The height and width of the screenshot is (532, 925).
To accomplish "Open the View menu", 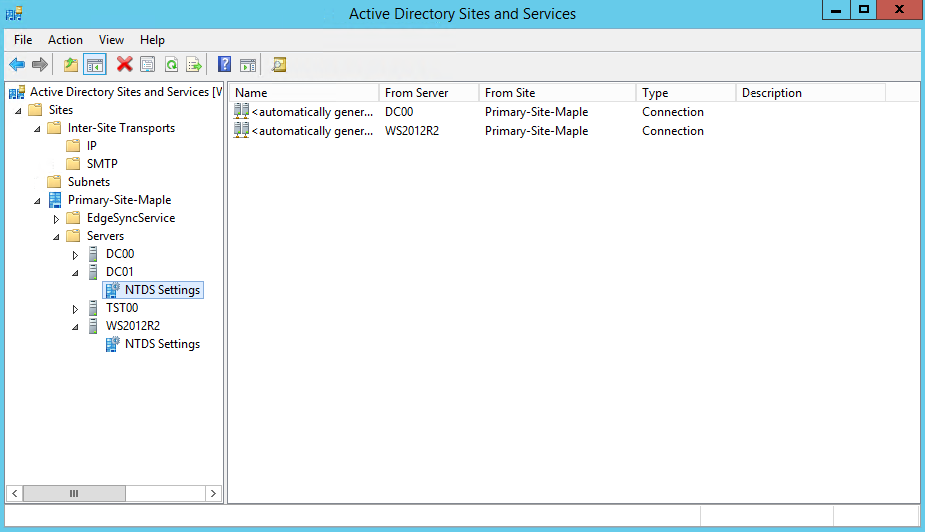I will coord(111,40).
